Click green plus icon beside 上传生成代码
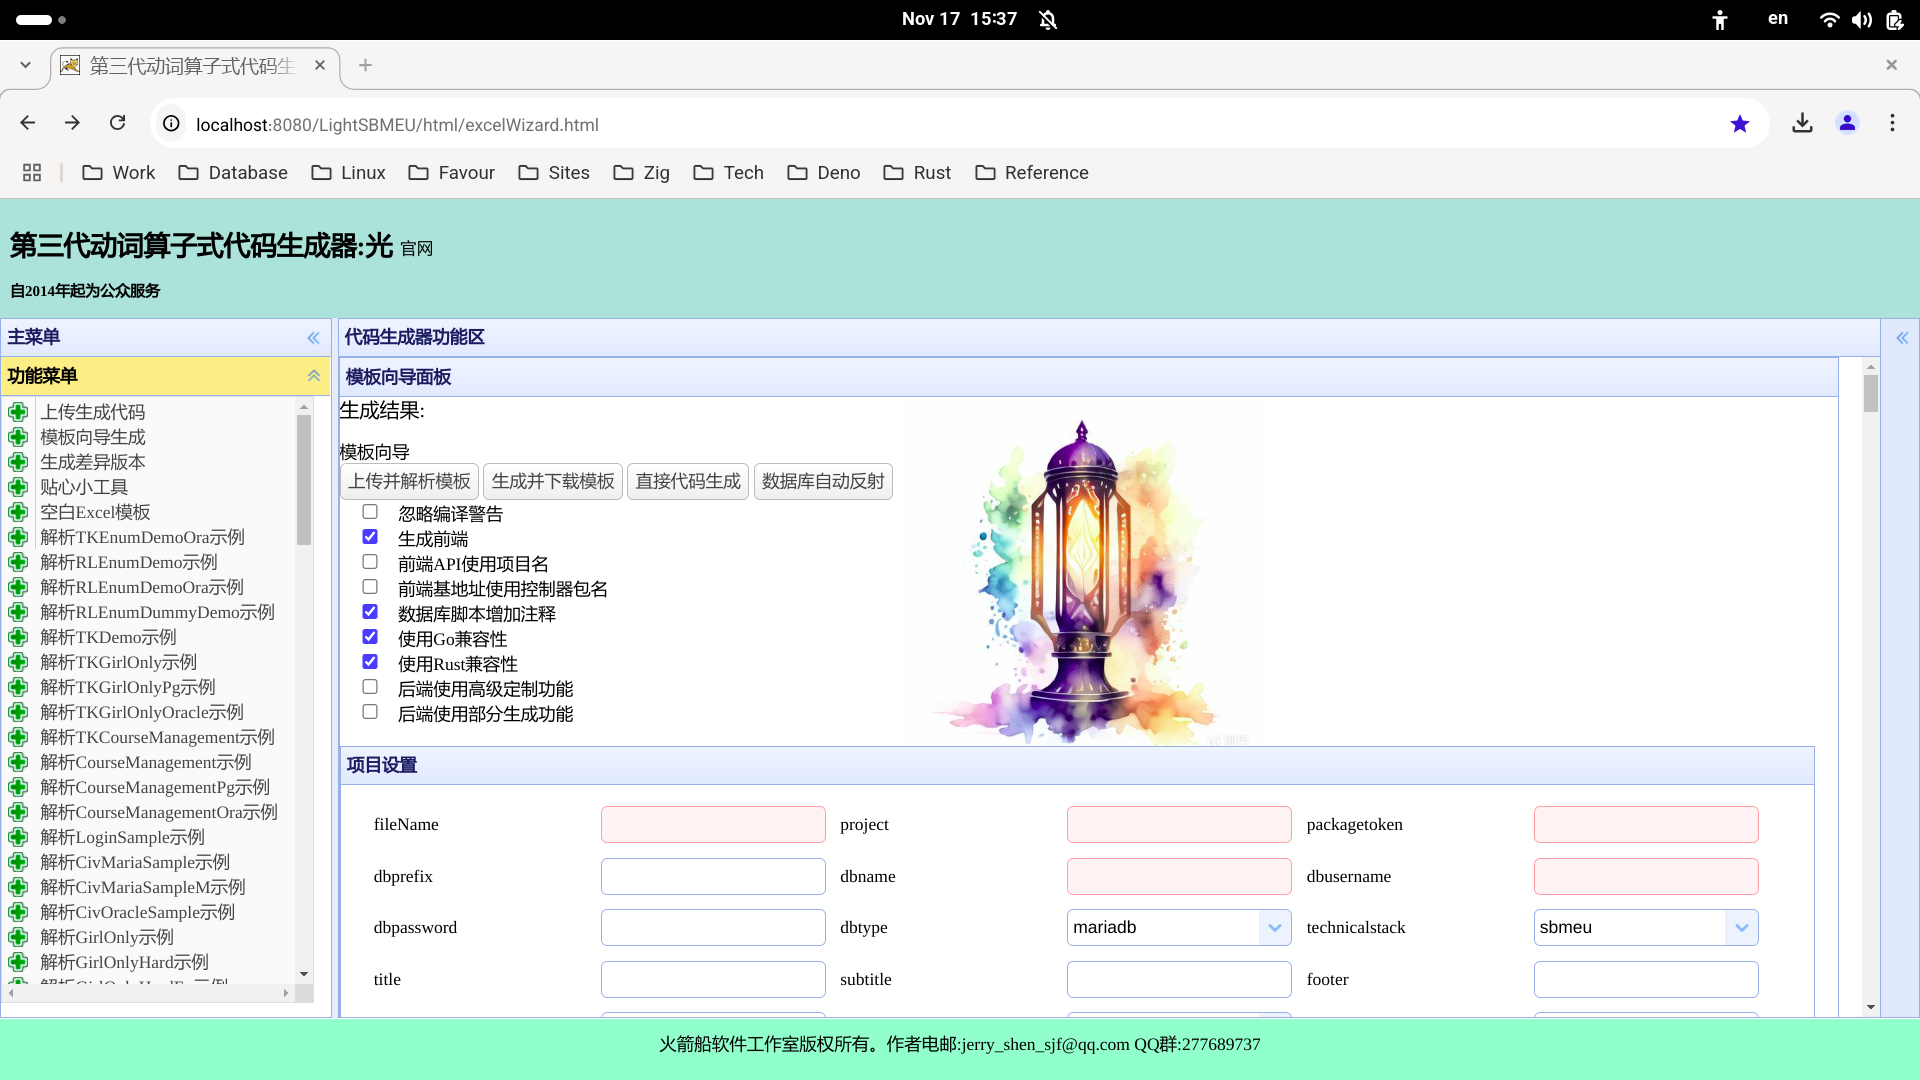The height and width of the screenshot is (1080, 1920). pyautogui.click(x=18, y=412)
